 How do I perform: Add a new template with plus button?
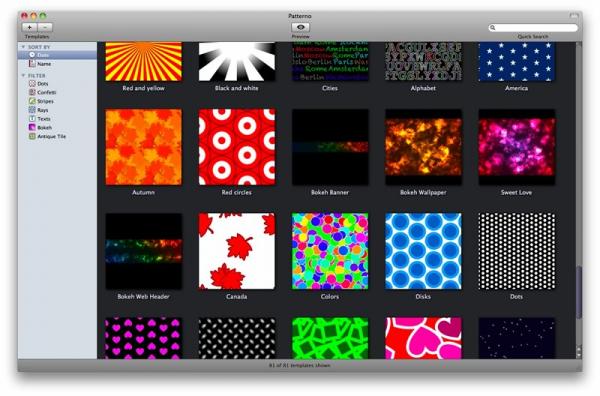point(29,28)
